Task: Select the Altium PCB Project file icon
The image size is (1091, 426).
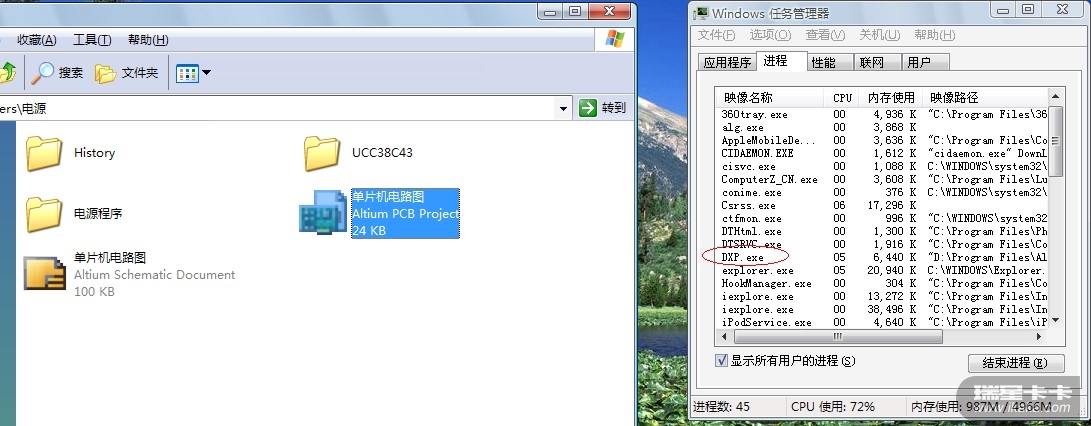Action: tap(323, 213)
